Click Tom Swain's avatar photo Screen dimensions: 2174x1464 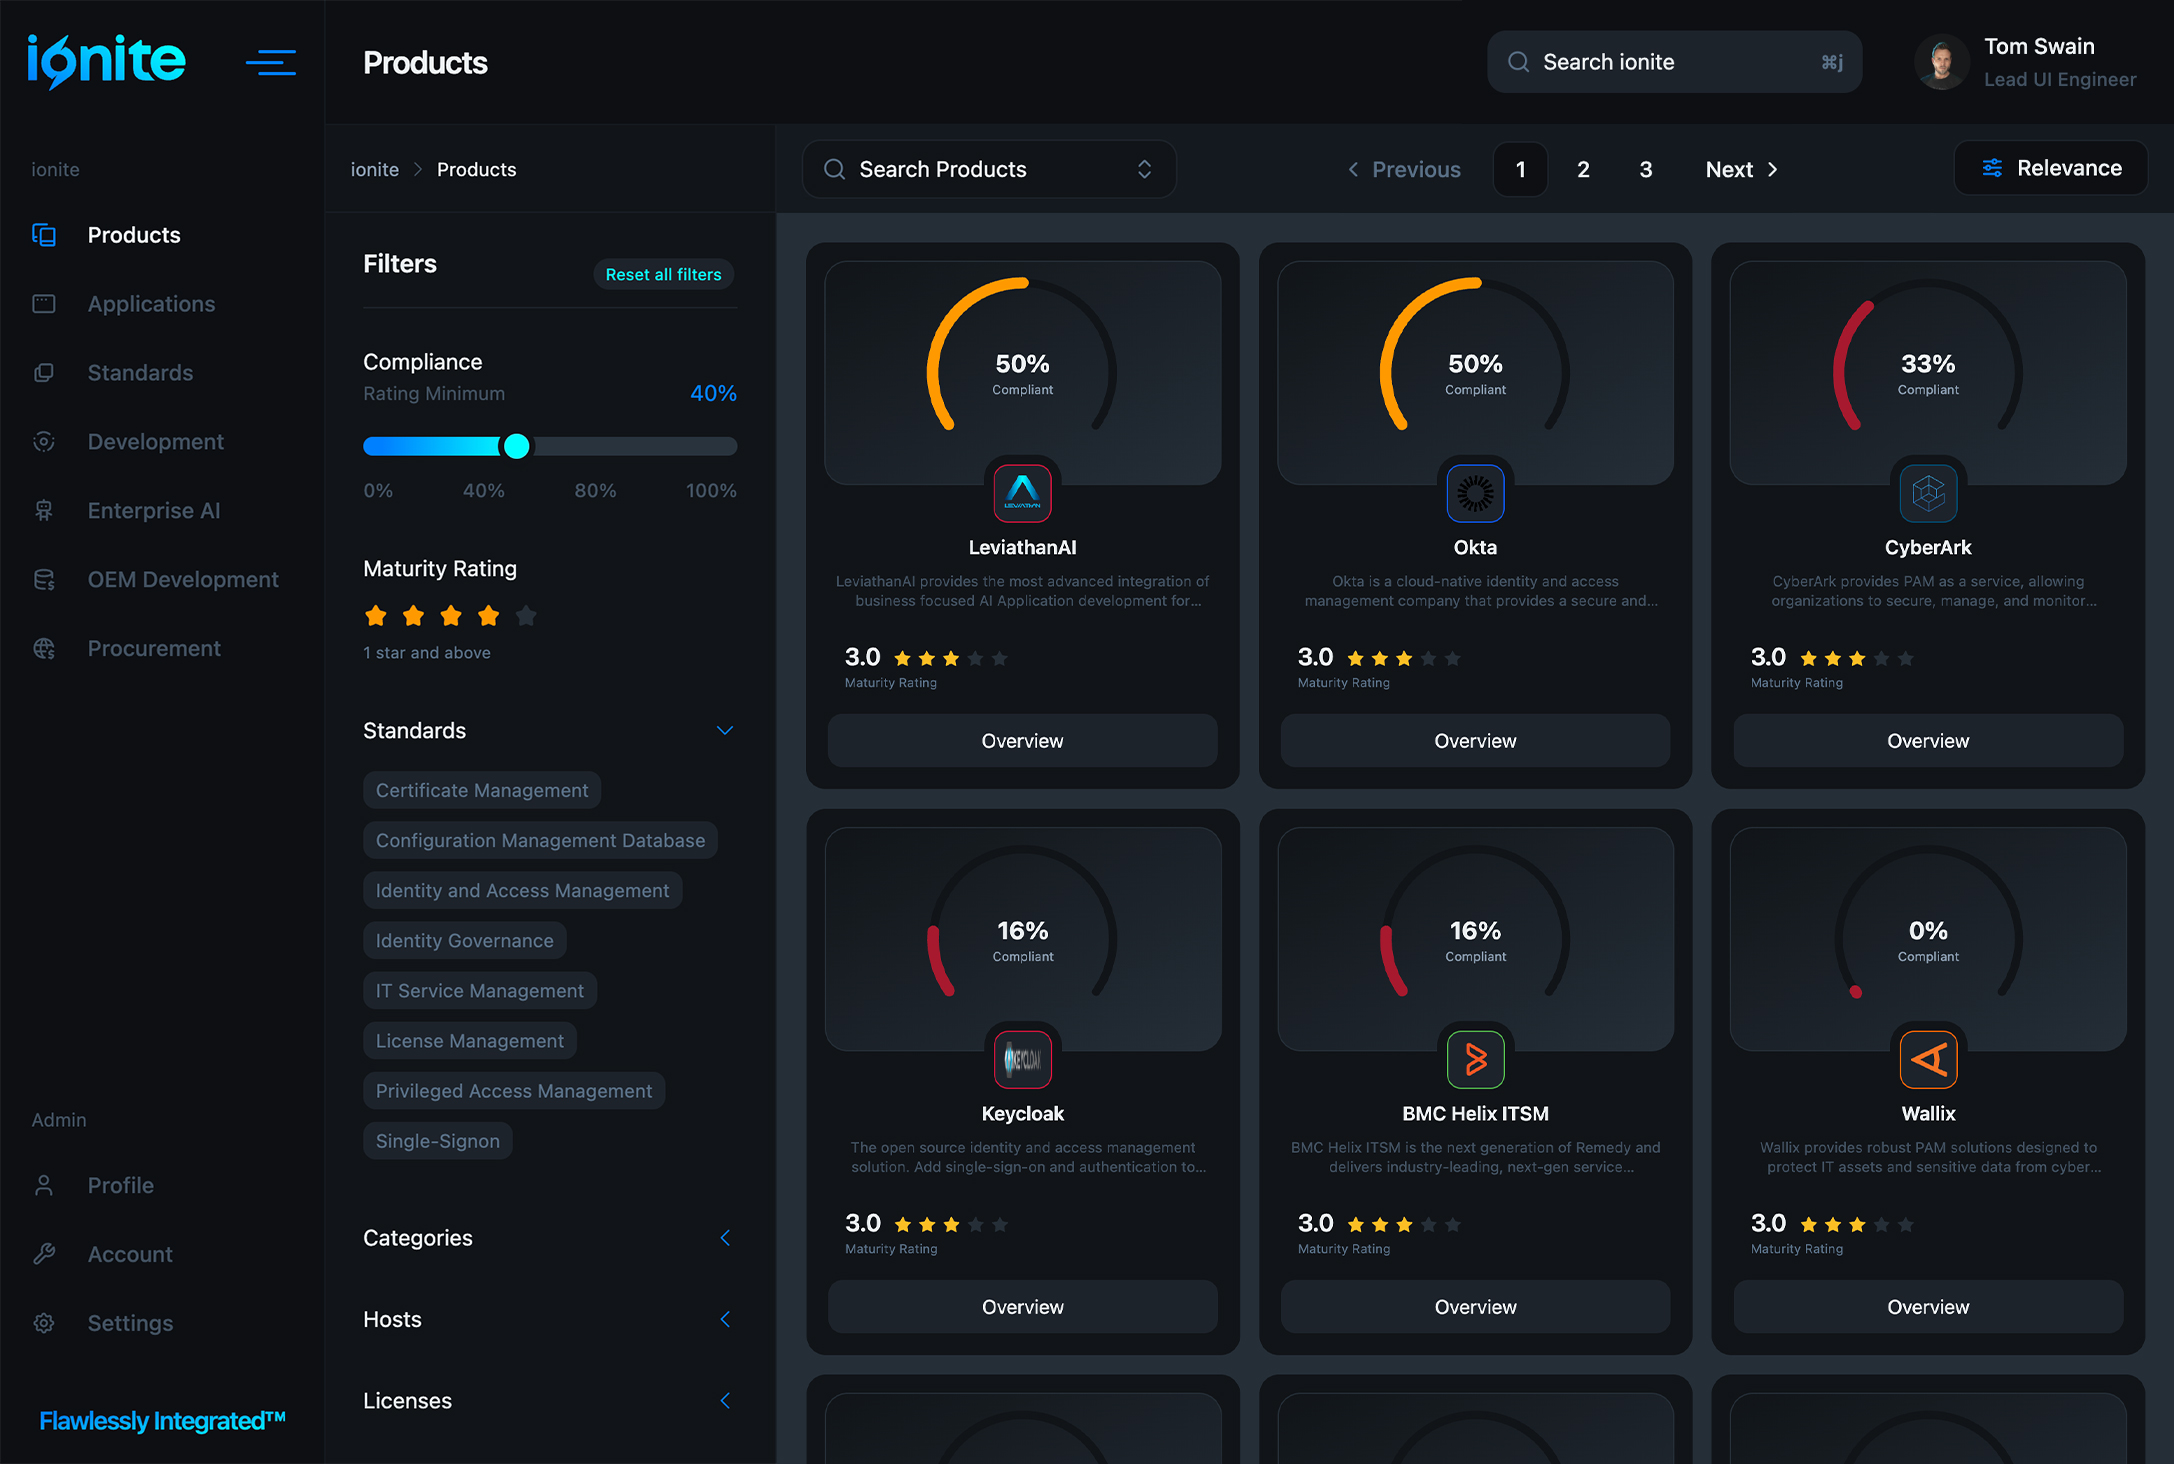(1942, 62)
